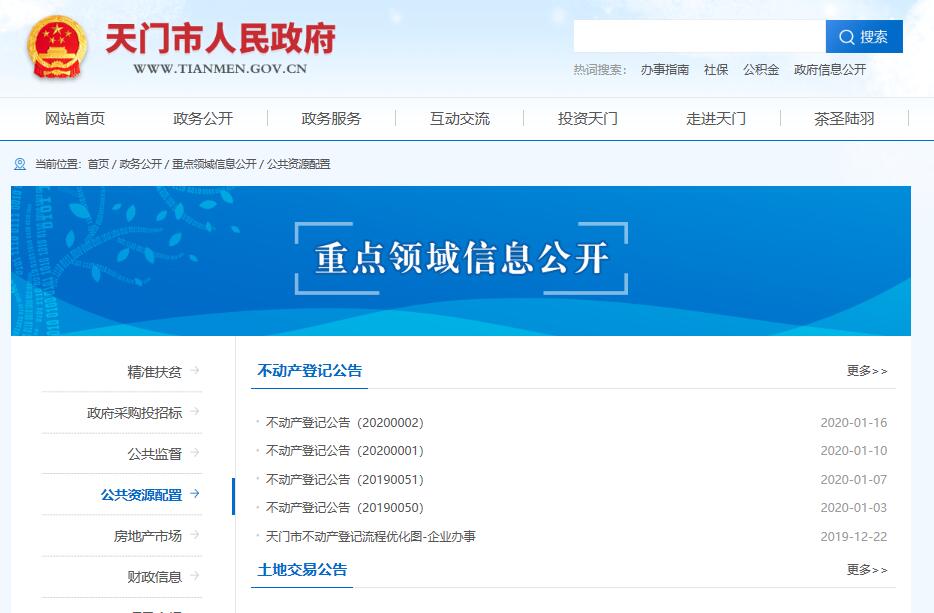Click the 公积金 hot search keyword

pos(761,70)
